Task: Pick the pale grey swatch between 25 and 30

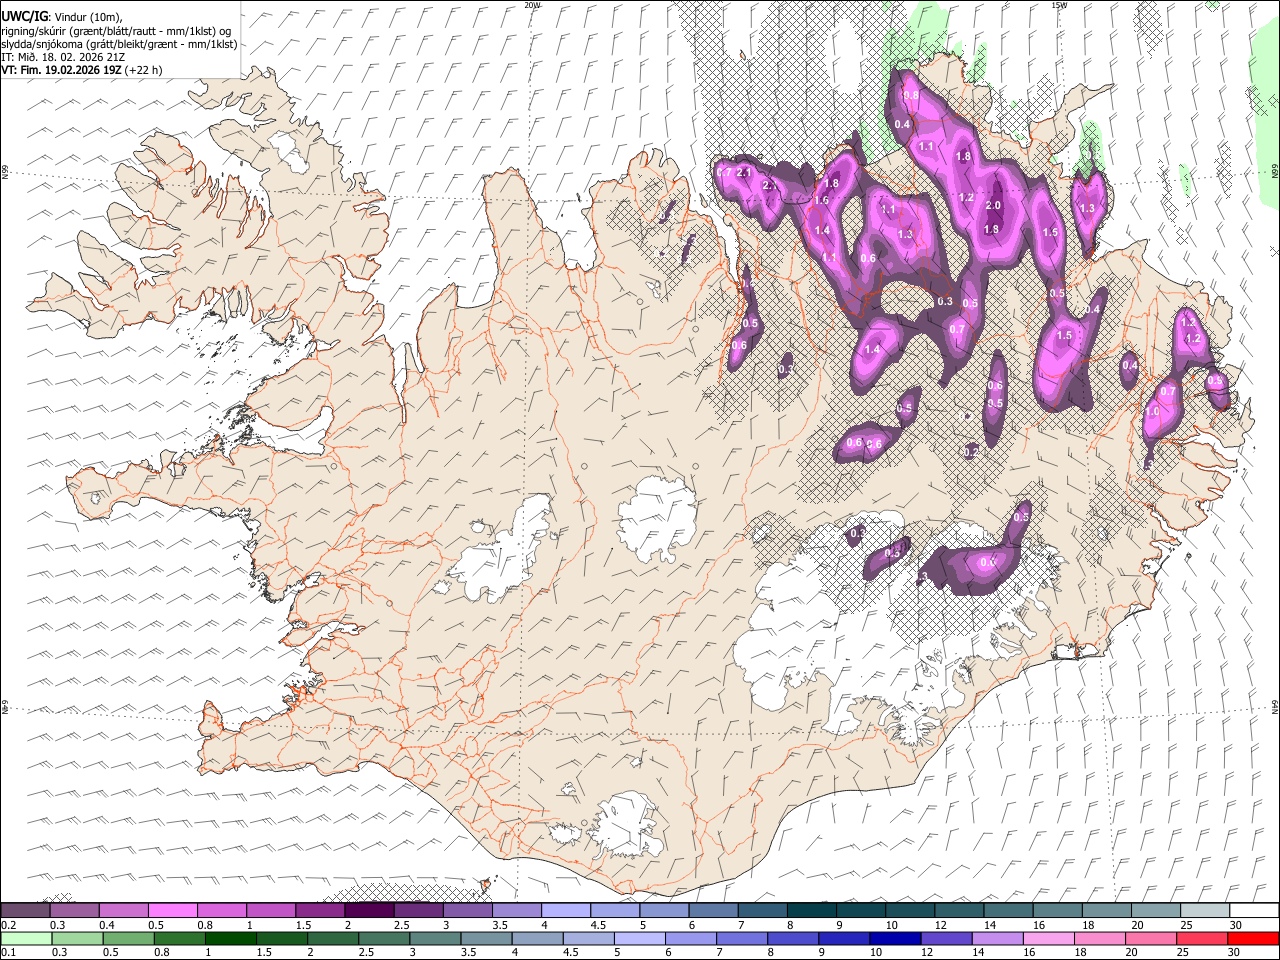Action: 1204,910
